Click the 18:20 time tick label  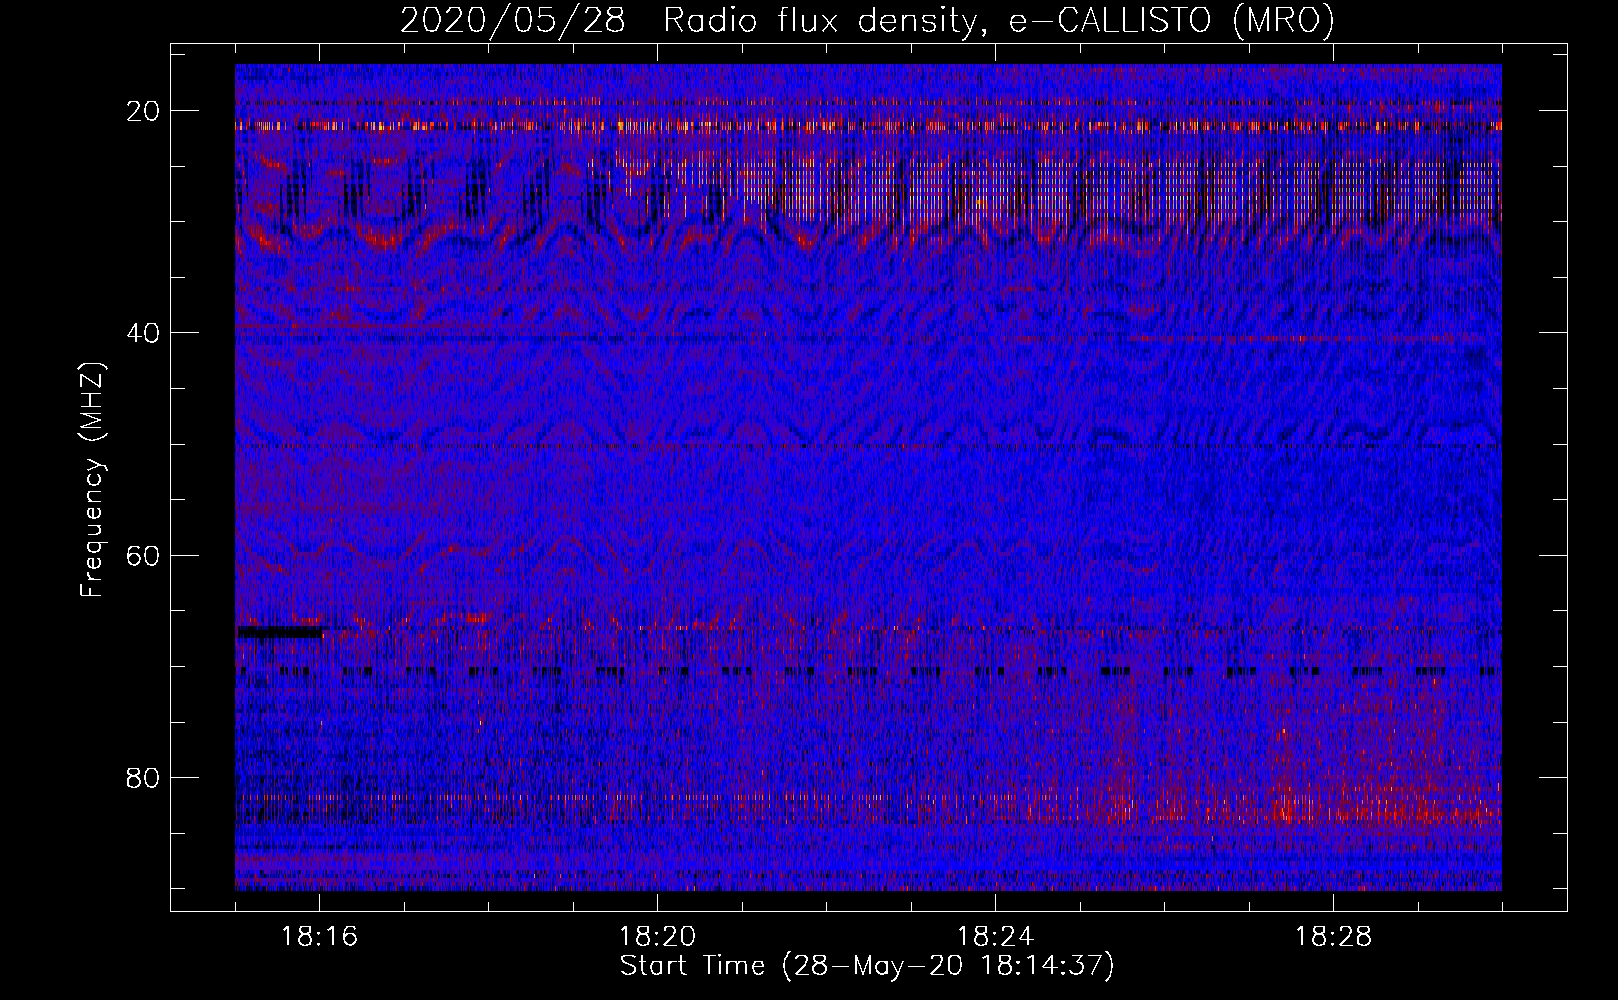657,937
